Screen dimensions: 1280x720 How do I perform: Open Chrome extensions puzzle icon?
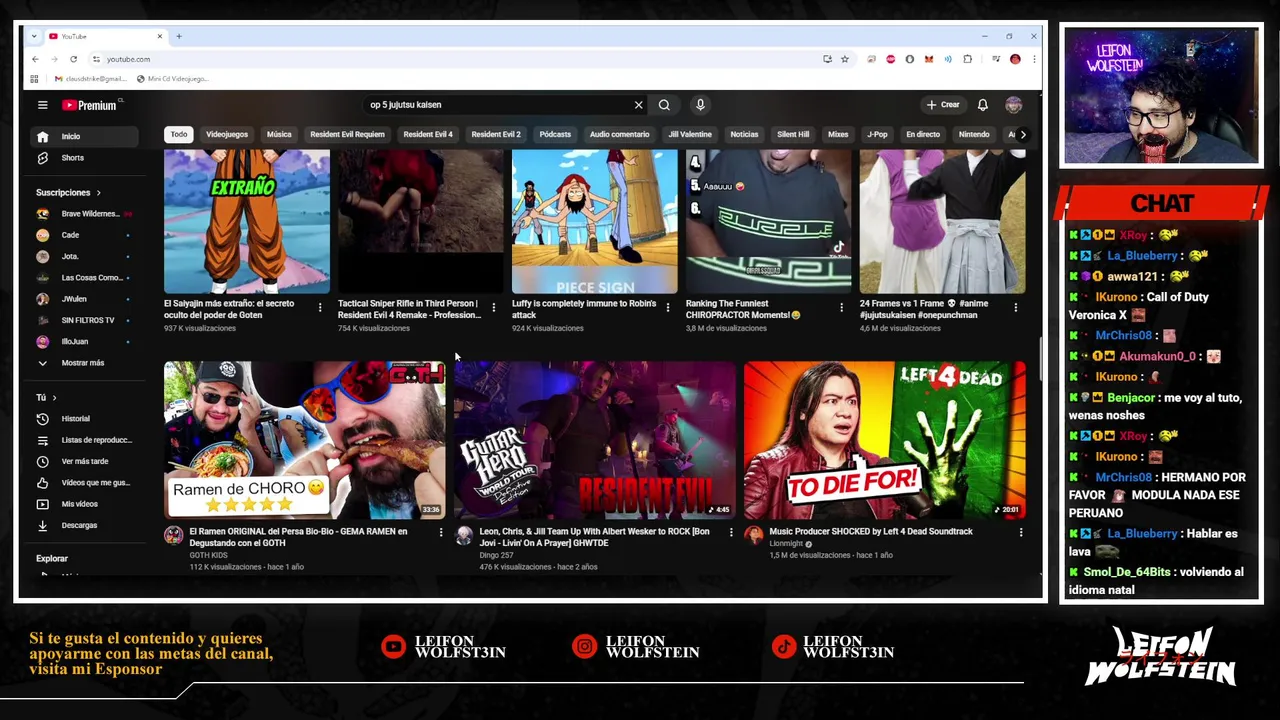pyautogui.click(x=967, y=59)
